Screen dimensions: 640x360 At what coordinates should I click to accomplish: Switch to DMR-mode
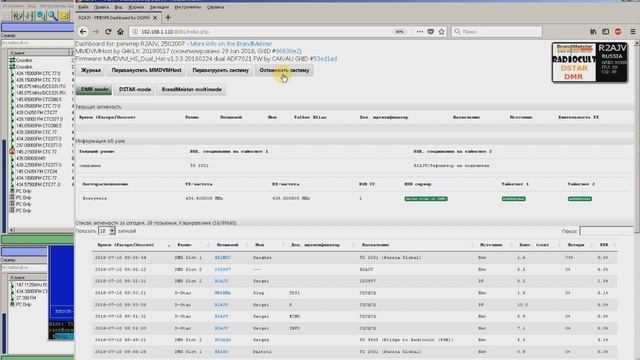point(94,89)
